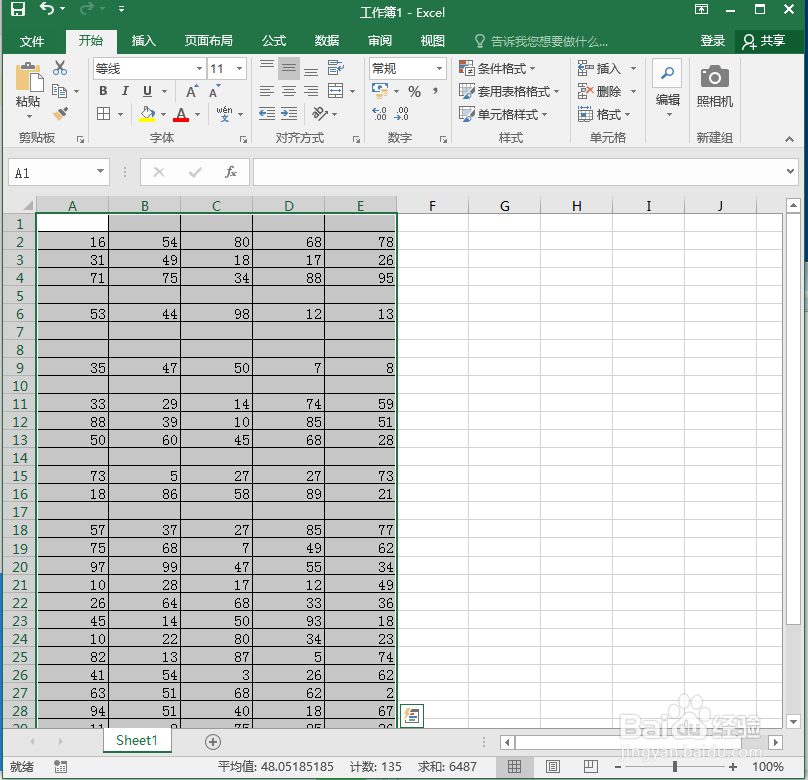Screen dimensions: 808x780
Task: Toggle Bold formatting
Action: pyautogui.click(x=103, y=91)
